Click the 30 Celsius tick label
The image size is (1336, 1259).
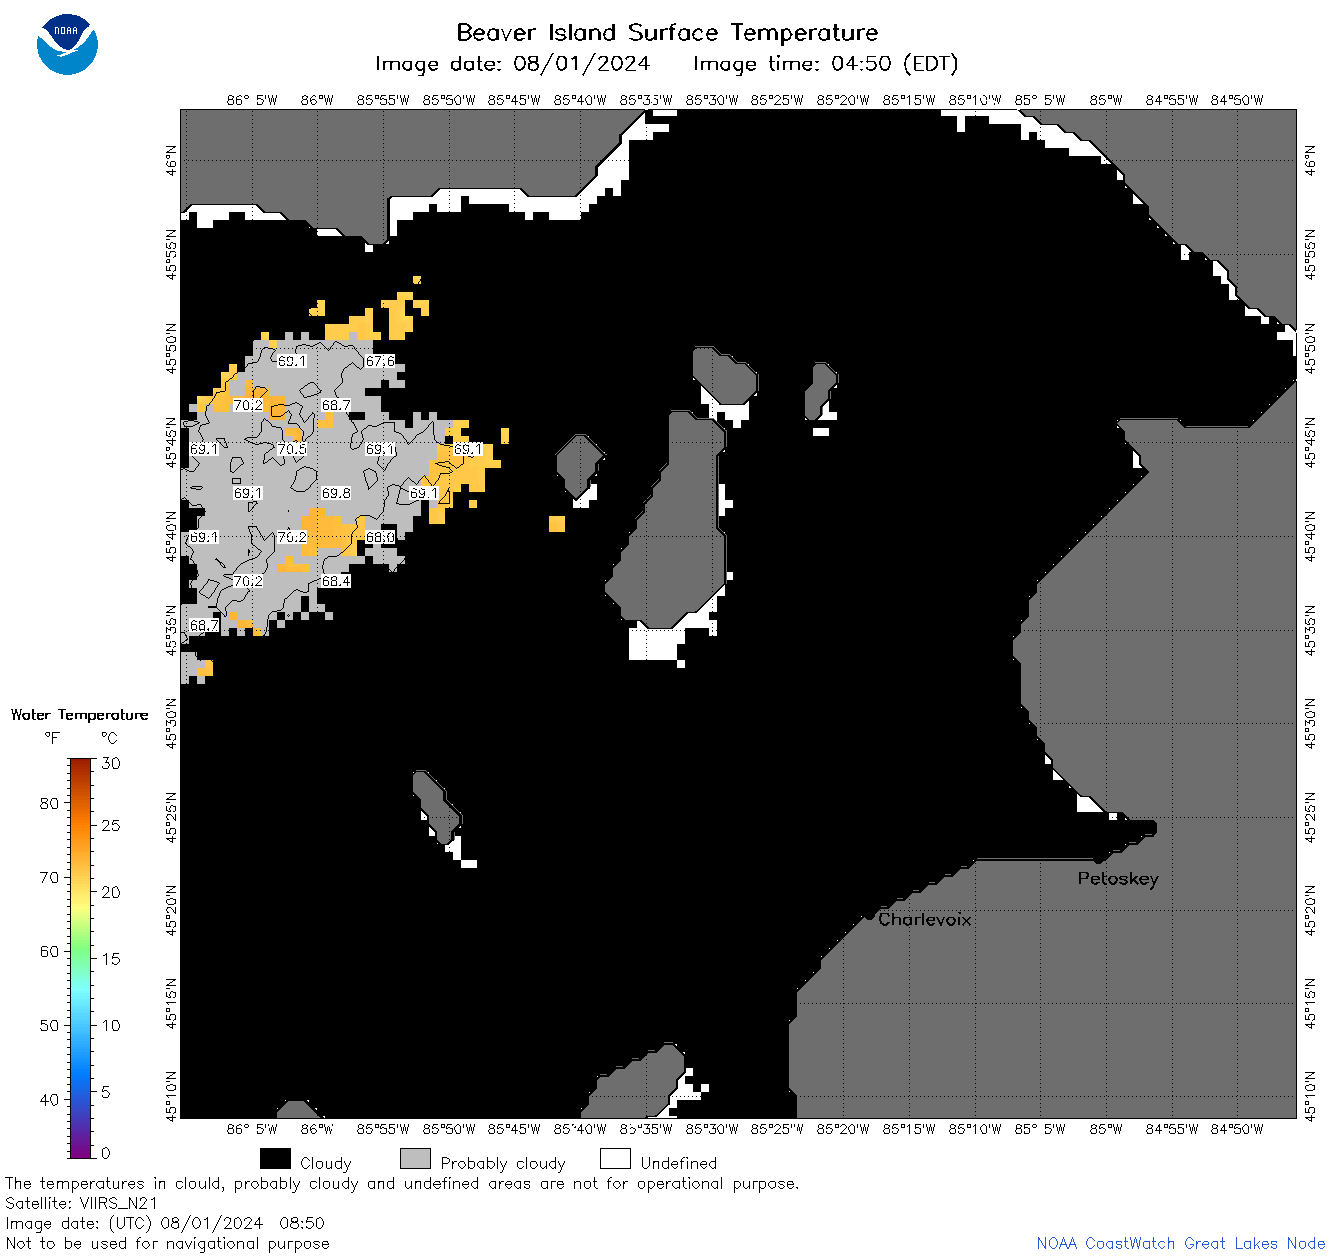111,763
